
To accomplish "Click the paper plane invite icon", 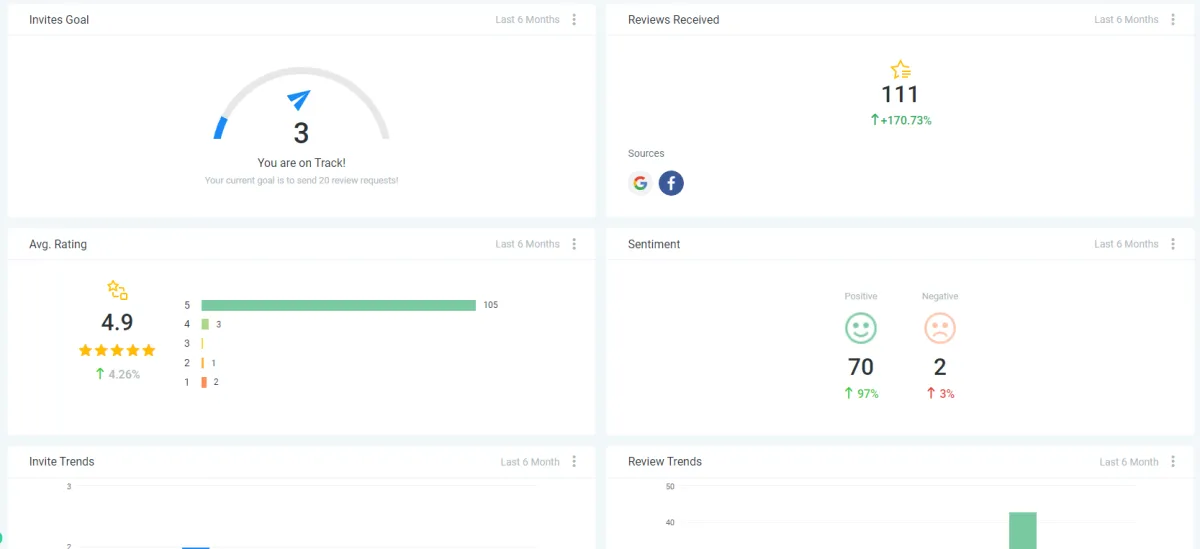I will (x=299, y=100).
